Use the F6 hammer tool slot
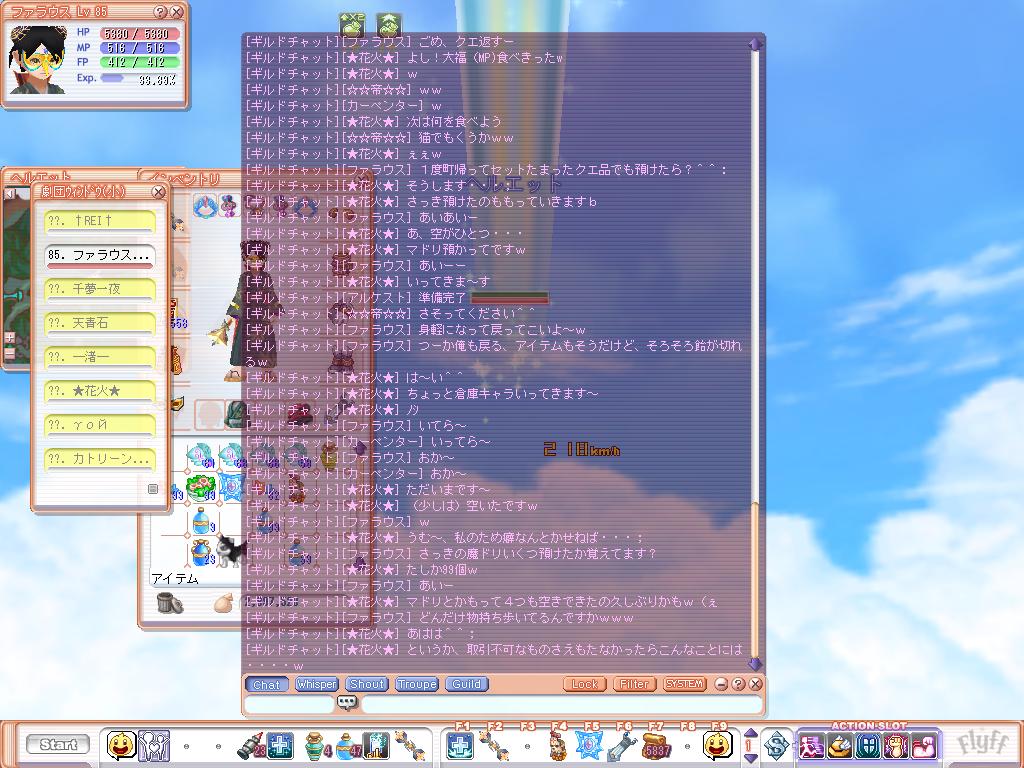This screenshot has width=1024, height=768. [622, 746]
